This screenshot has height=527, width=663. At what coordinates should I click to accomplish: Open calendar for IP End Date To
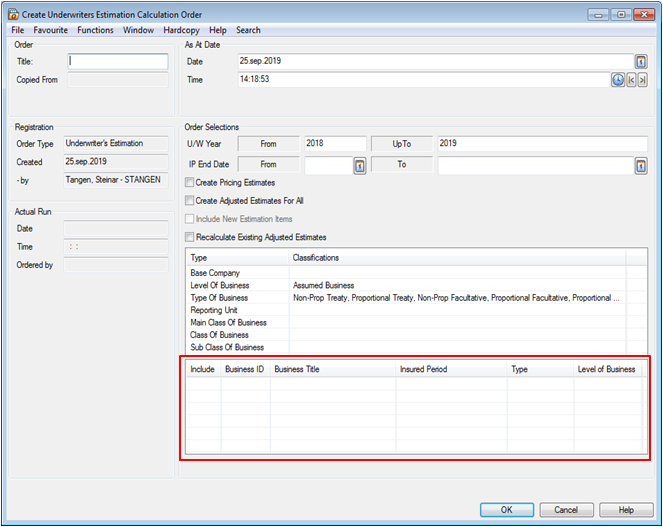[641, 165]
